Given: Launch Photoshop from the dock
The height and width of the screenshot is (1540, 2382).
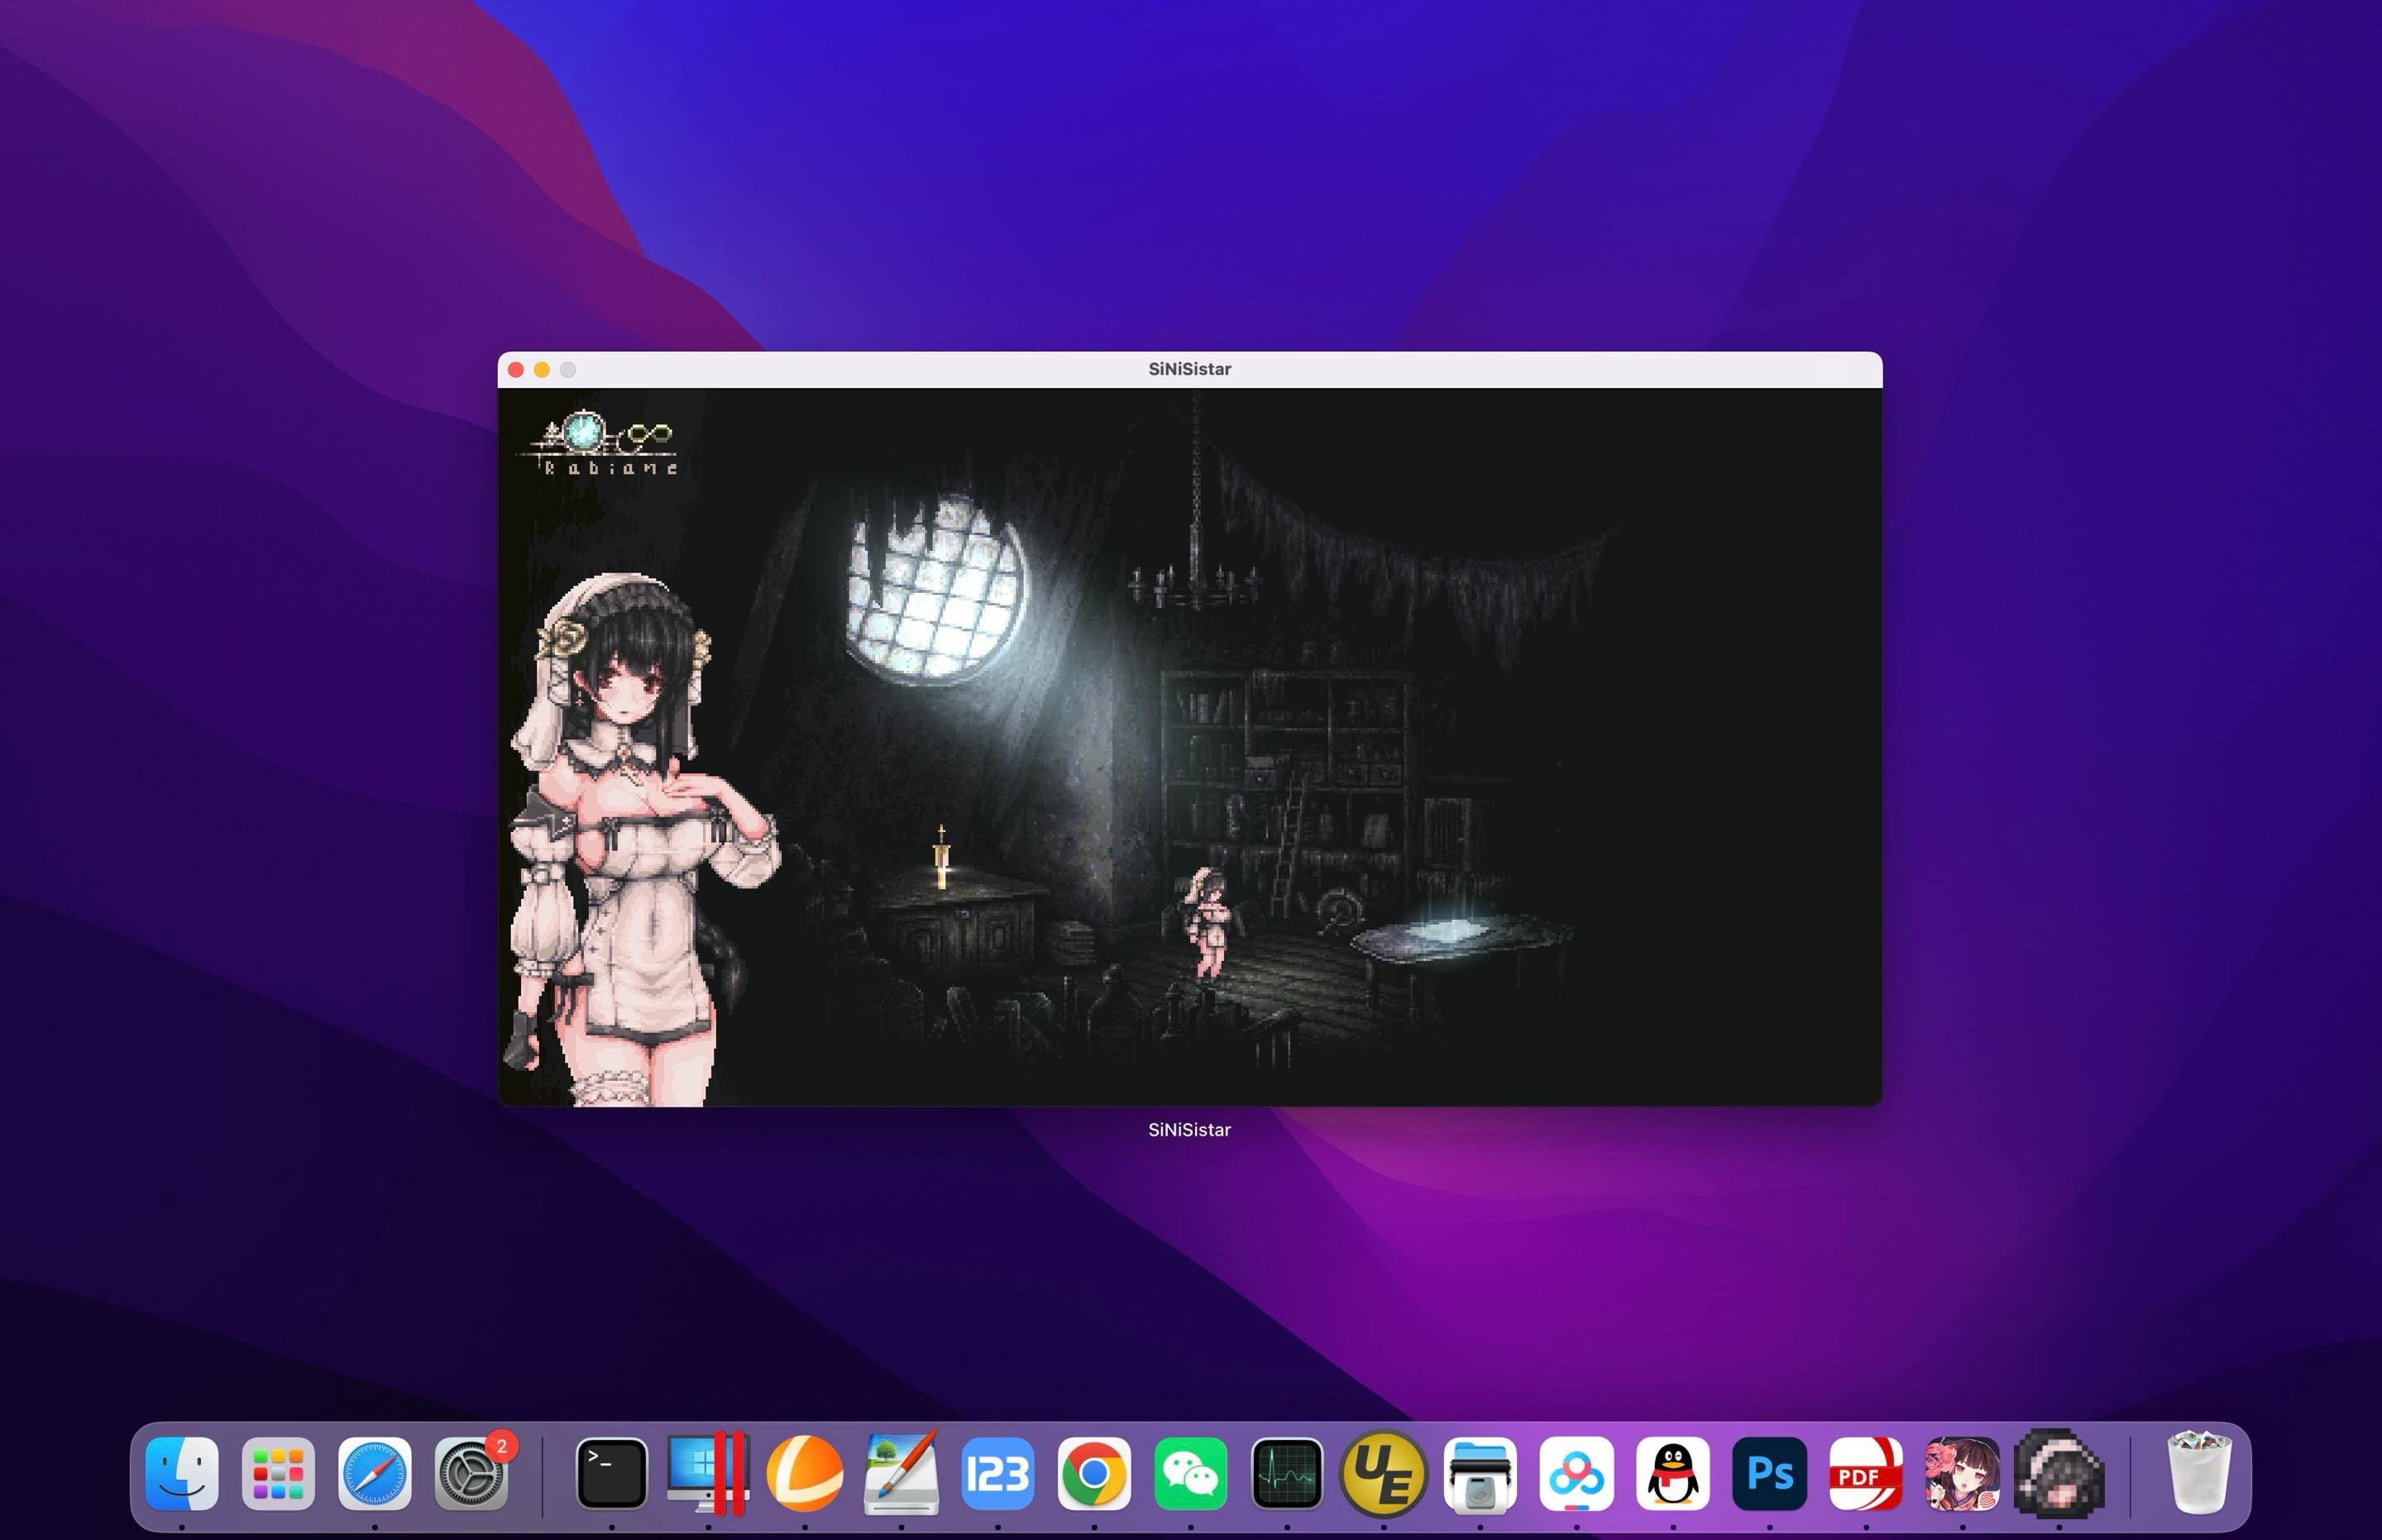Looking at the screenshot, I should [1769, 1474].
